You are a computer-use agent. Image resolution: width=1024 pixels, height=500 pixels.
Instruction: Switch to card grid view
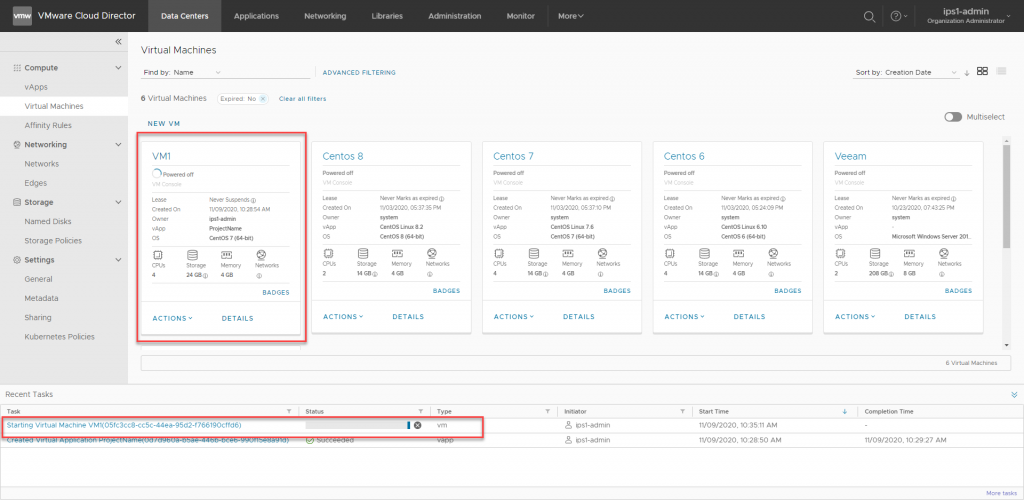click(x=983, y=71)
